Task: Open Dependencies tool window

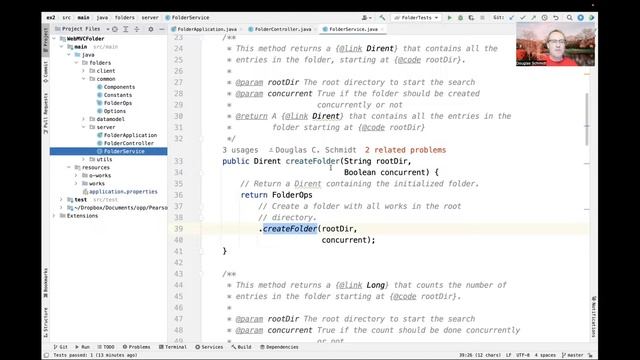Action: (x=279, y=347)
